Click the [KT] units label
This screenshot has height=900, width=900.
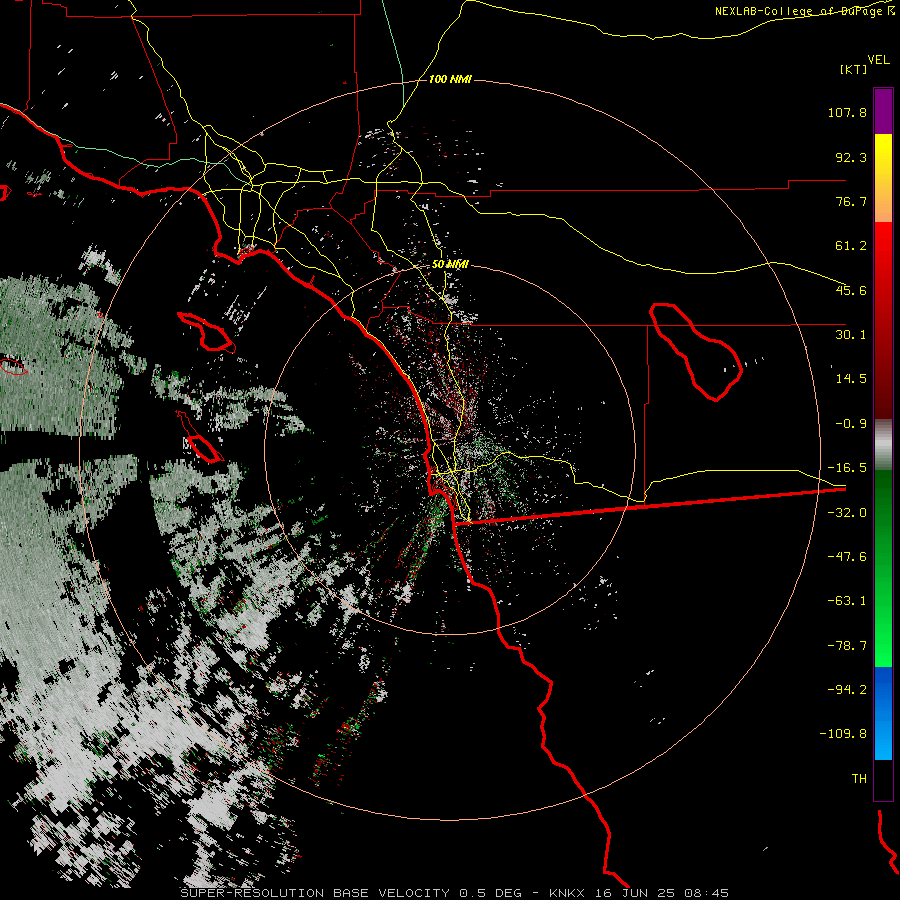tap(854, 69)
